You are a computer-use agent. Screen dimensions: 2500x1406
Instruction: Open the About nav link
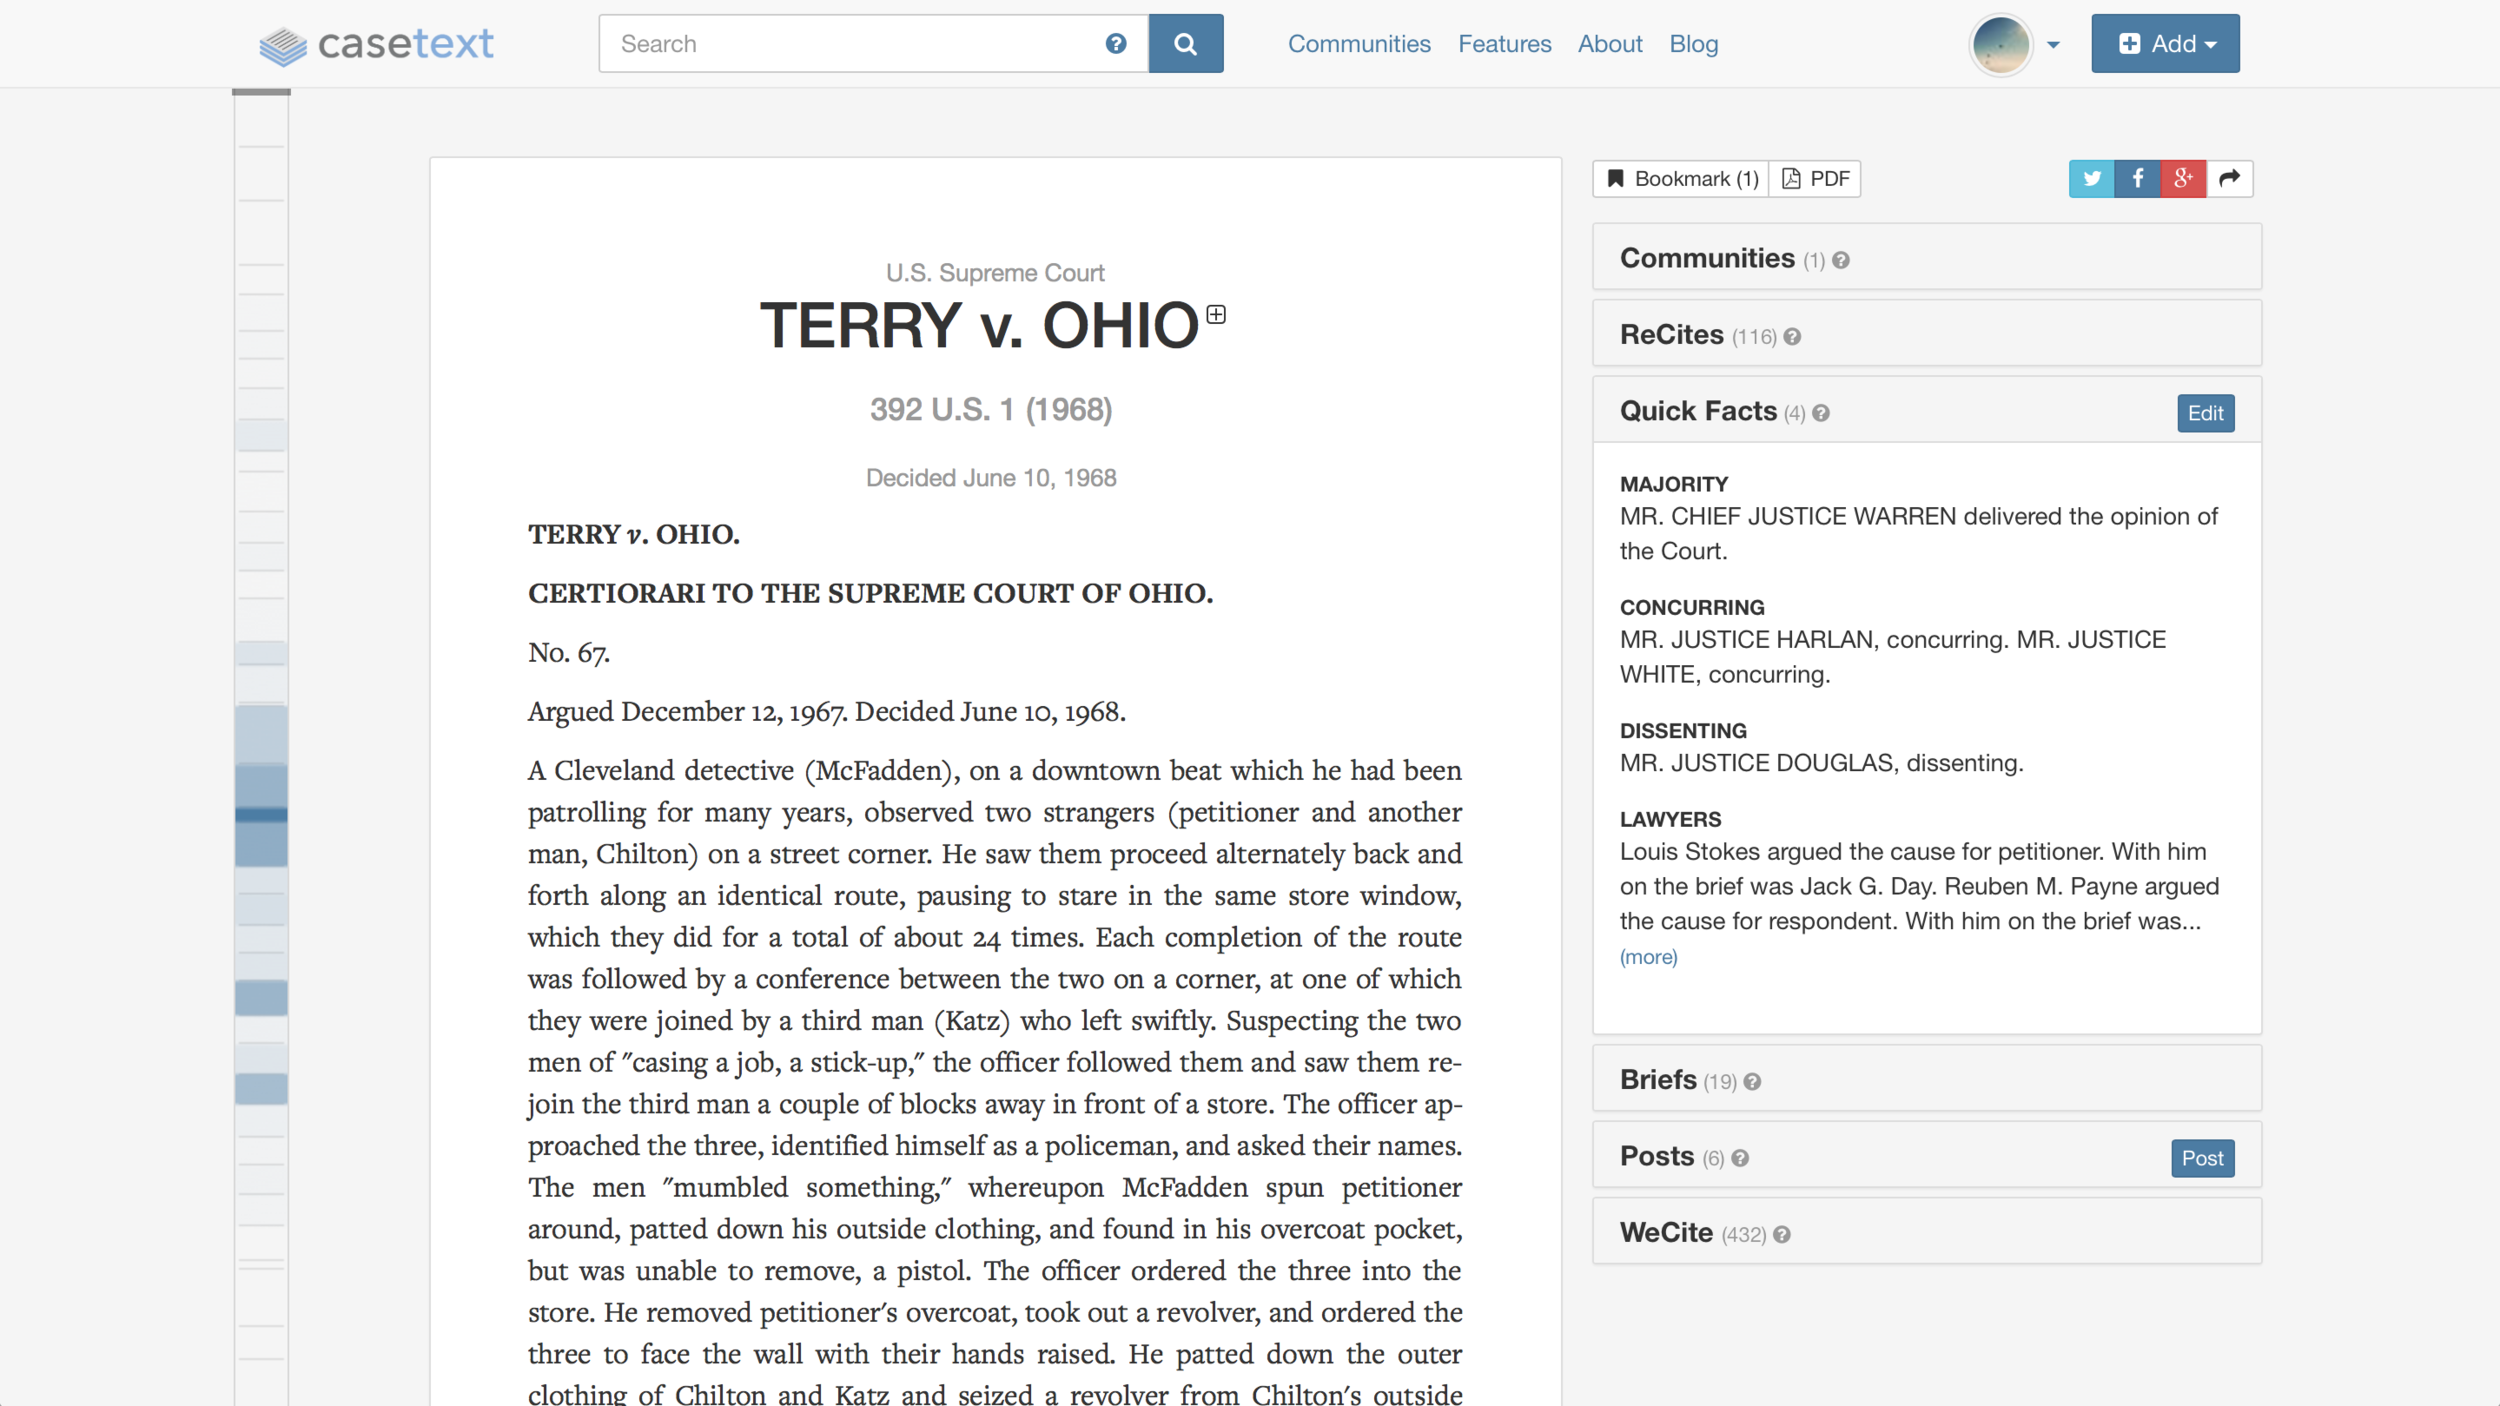point(1610,44)
